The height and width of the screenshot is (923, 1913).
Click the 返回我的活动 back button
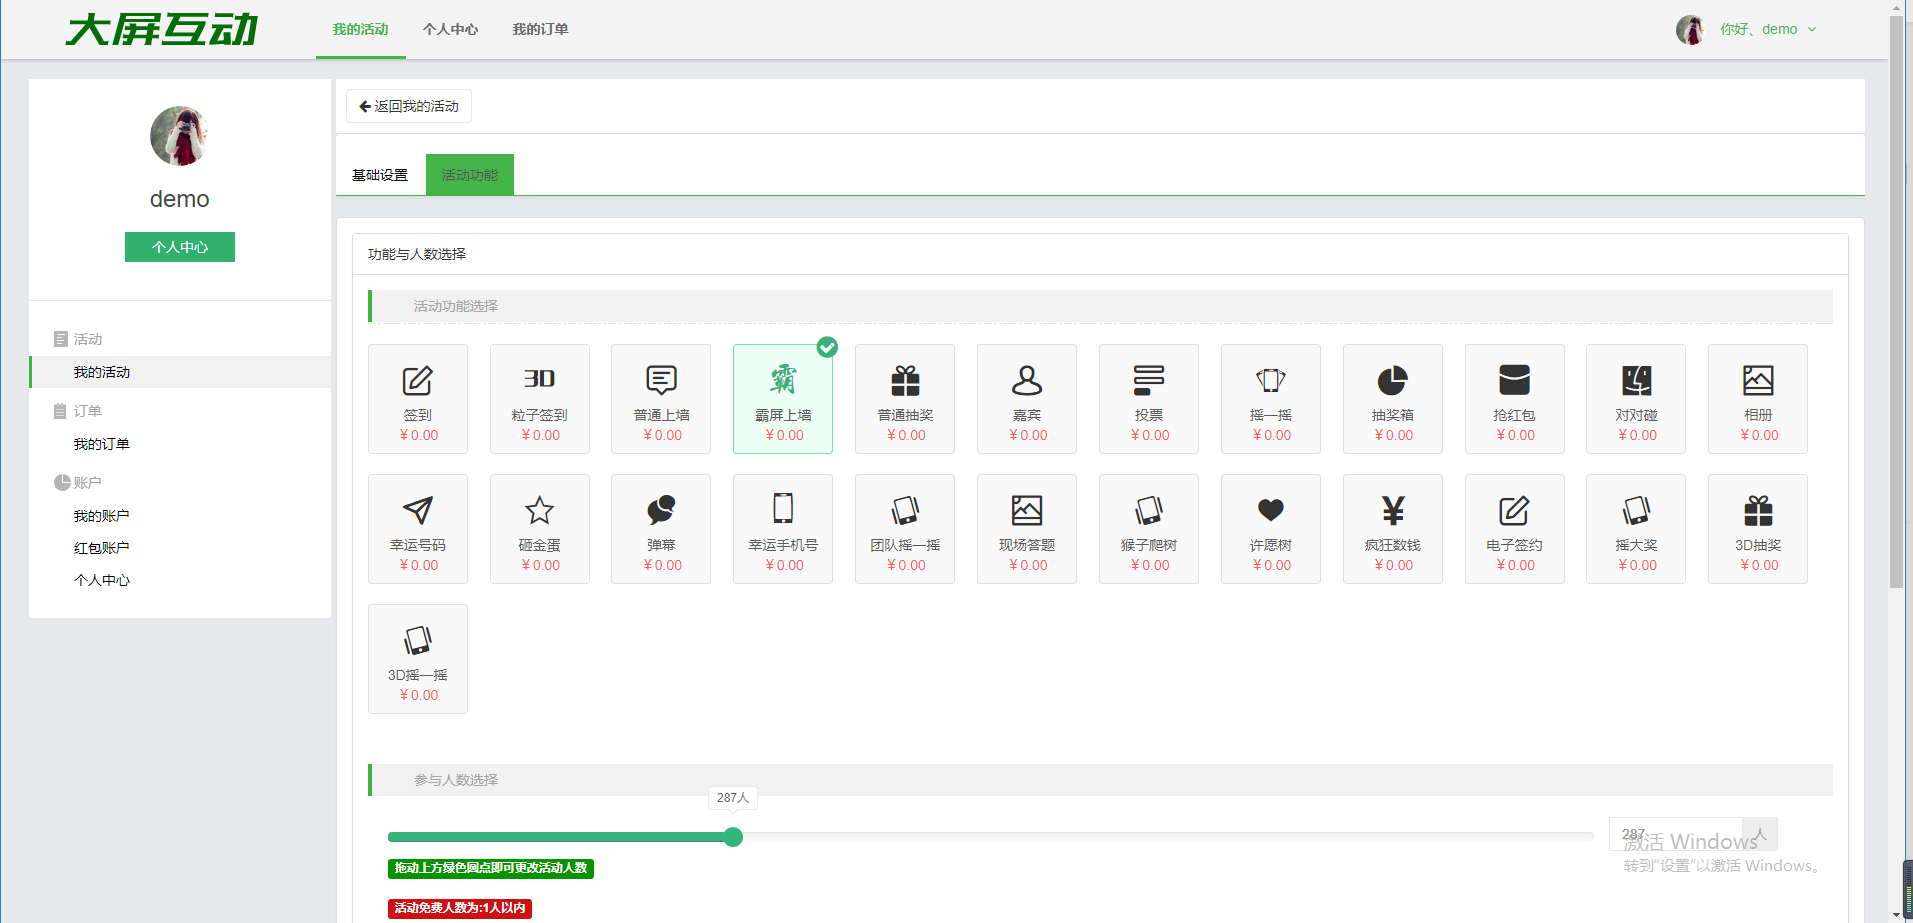pyautogui.click(x=409, y=106)
